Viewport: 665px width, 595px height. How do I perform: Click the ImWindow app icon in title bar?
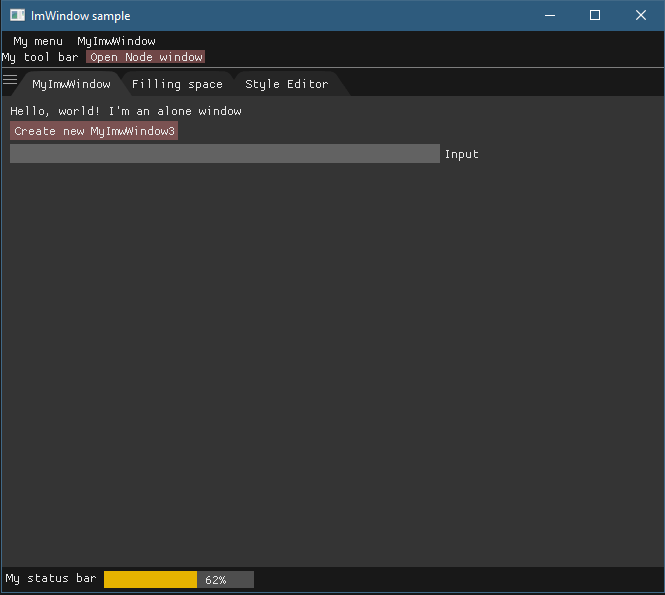click(17, 15)
